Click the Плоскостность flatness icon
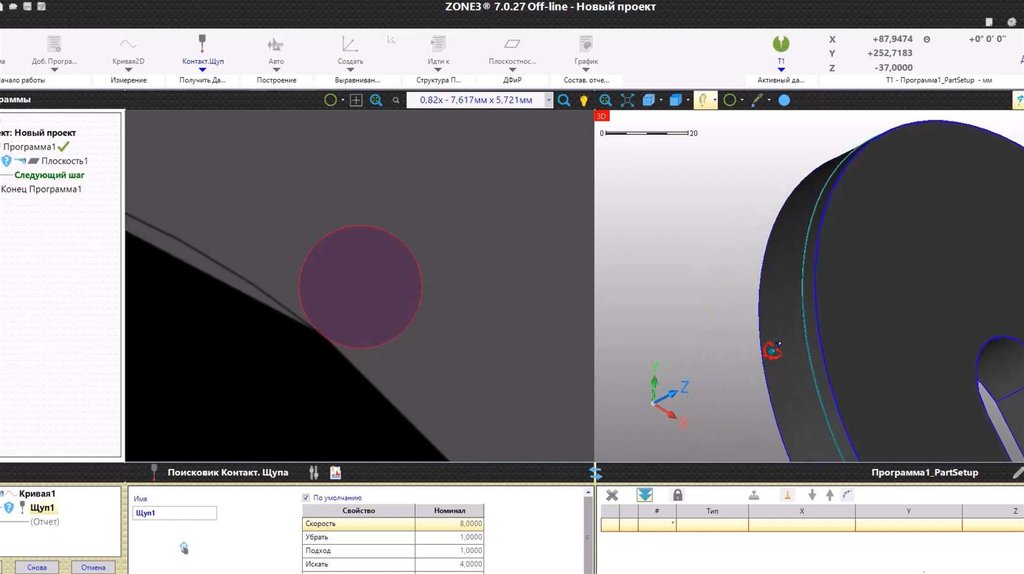The width and height of the screenshot is (1024, 574). (x=512, y=45)
